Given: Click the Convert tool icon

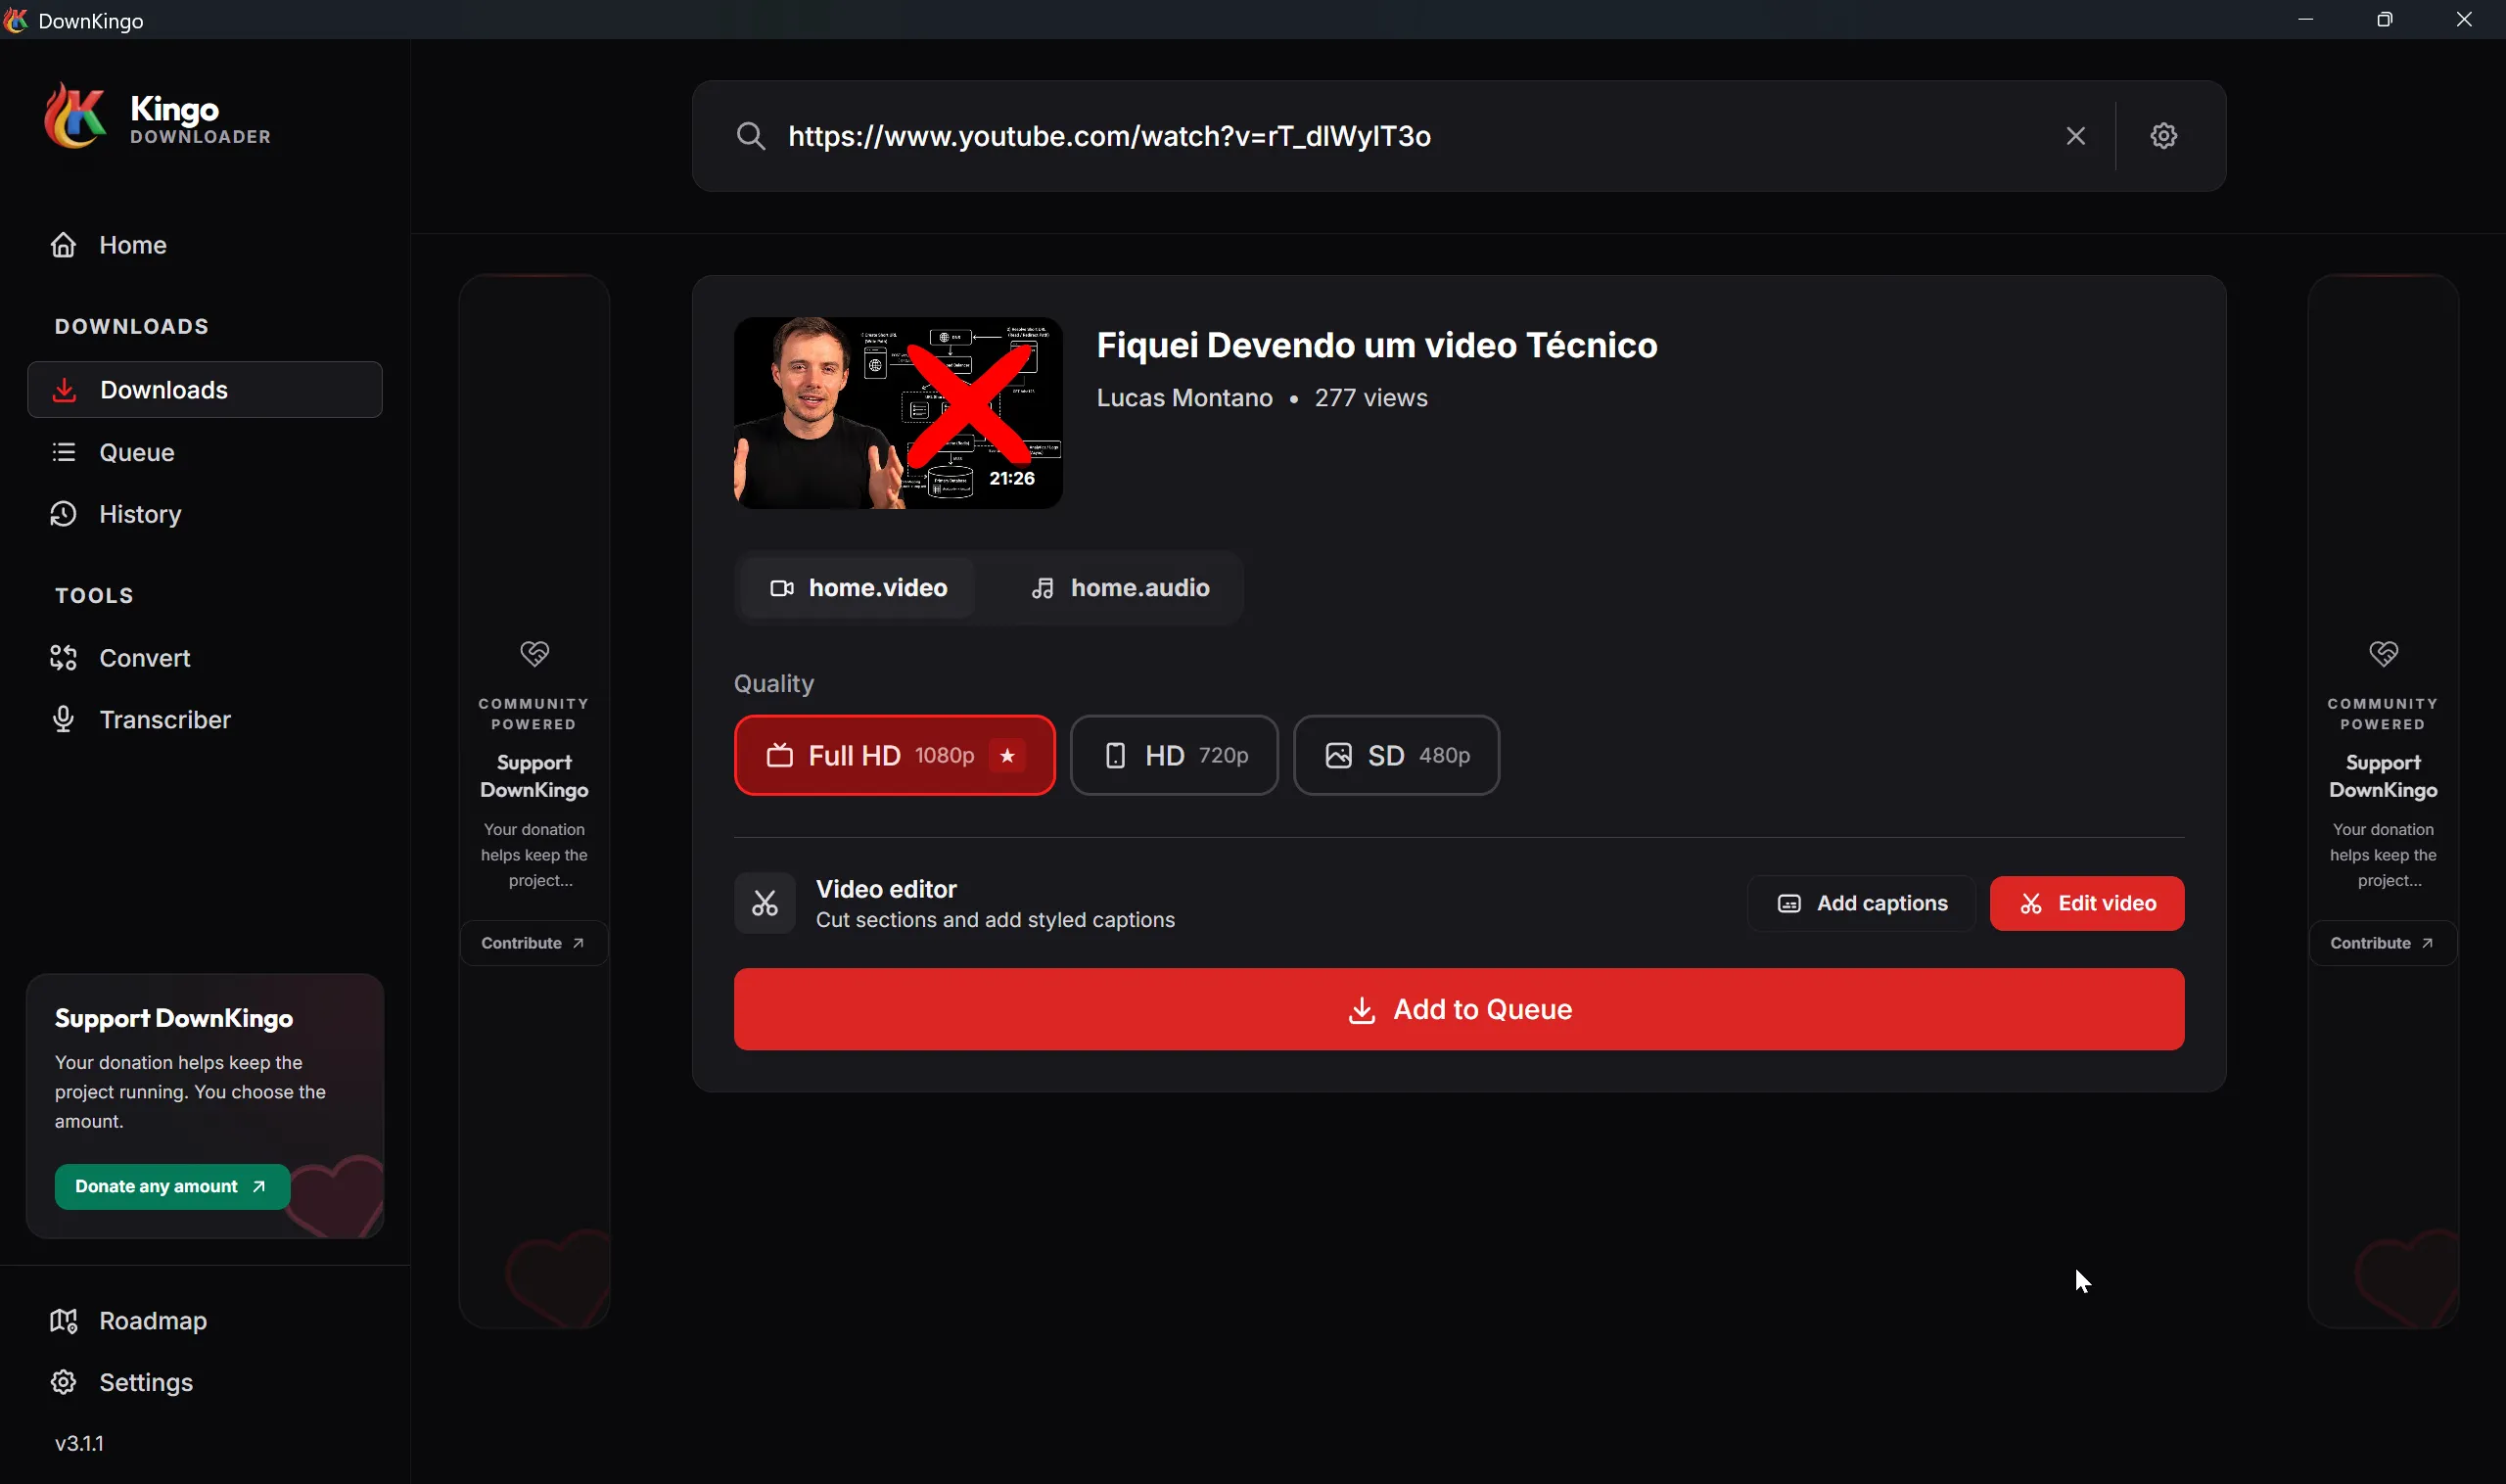Looking at the screenshot, I should pyautogui.click(x=64, y=658).
